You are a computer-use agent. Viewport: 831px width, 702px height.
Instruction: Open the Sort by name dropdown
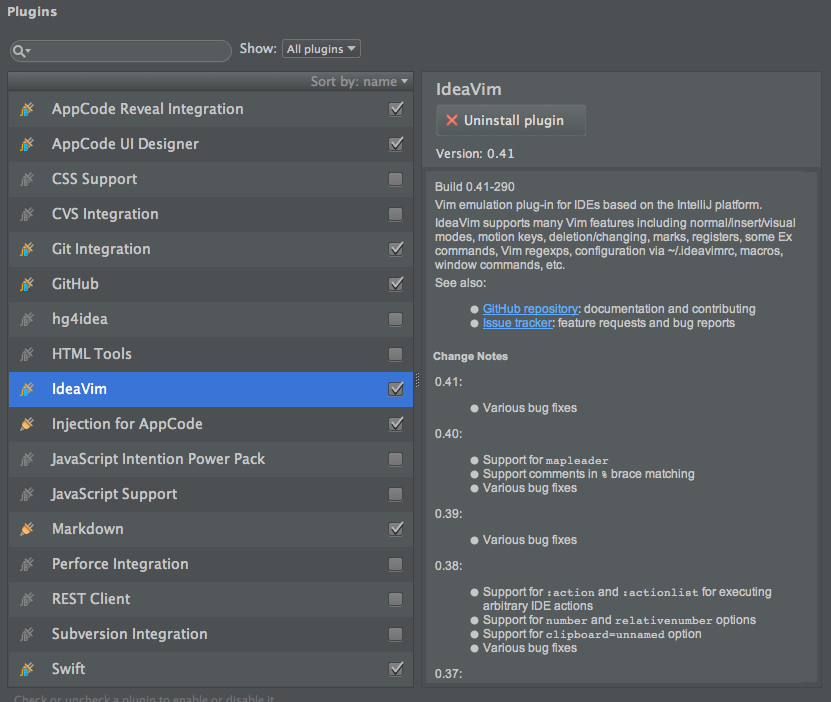359,82
